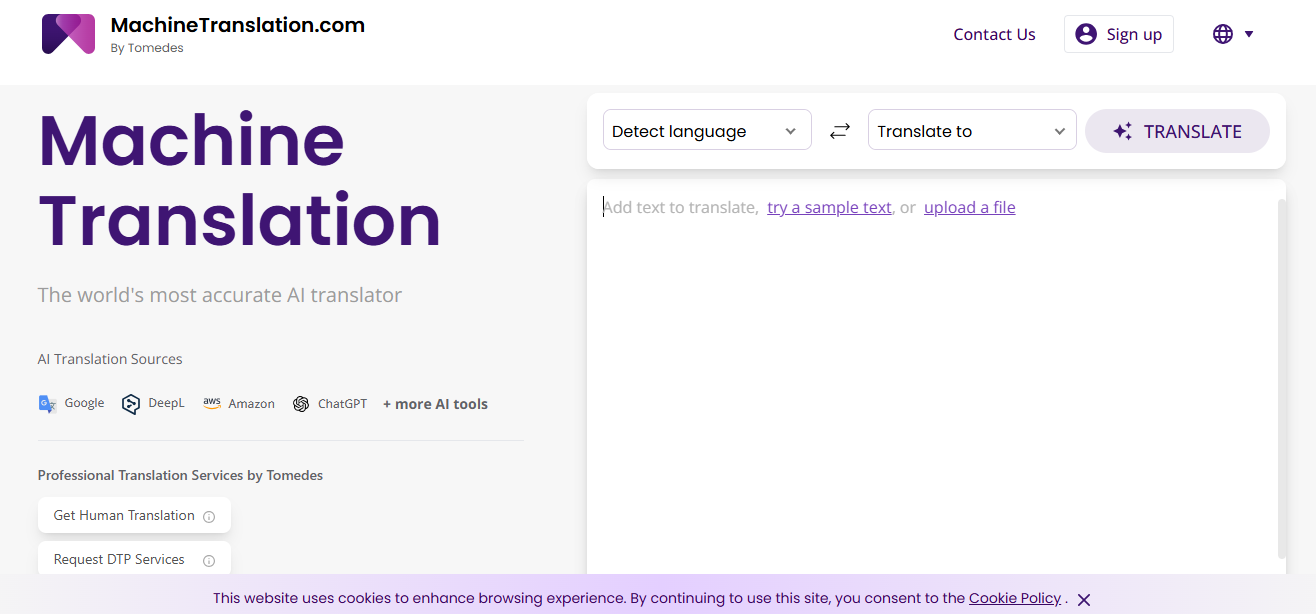Click the Machine Translation large heading
Screen dimensions: 1316x614
point(240,180)
